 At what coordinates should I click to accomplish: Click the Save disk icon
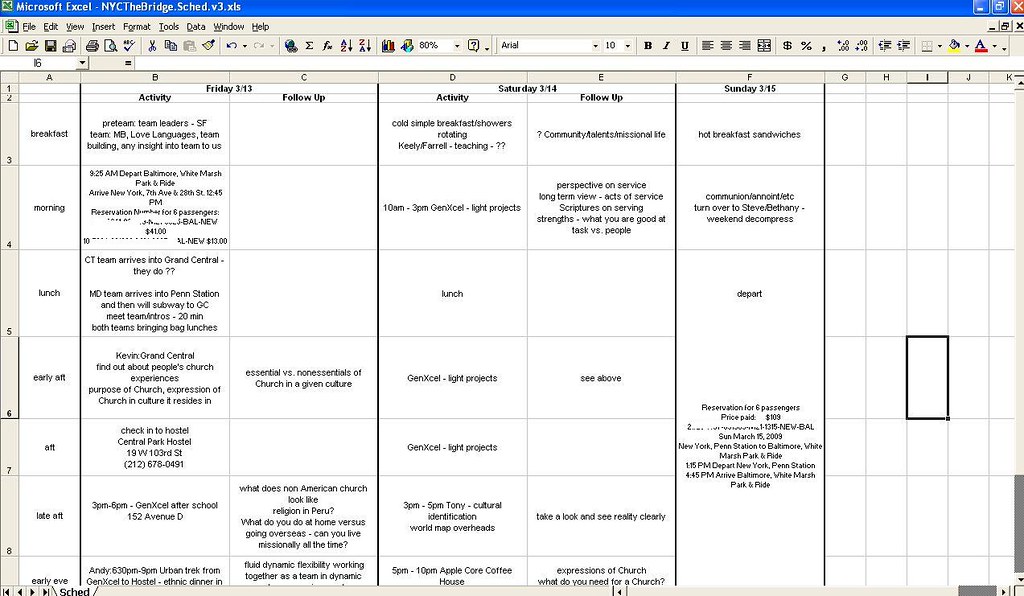click(x=50, y=46)
